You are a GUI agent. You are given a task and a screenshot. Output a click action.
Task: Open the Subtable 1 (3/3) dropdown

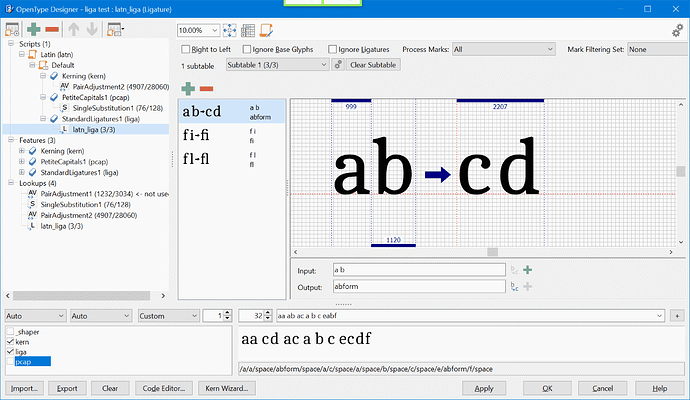click(277, 65)
